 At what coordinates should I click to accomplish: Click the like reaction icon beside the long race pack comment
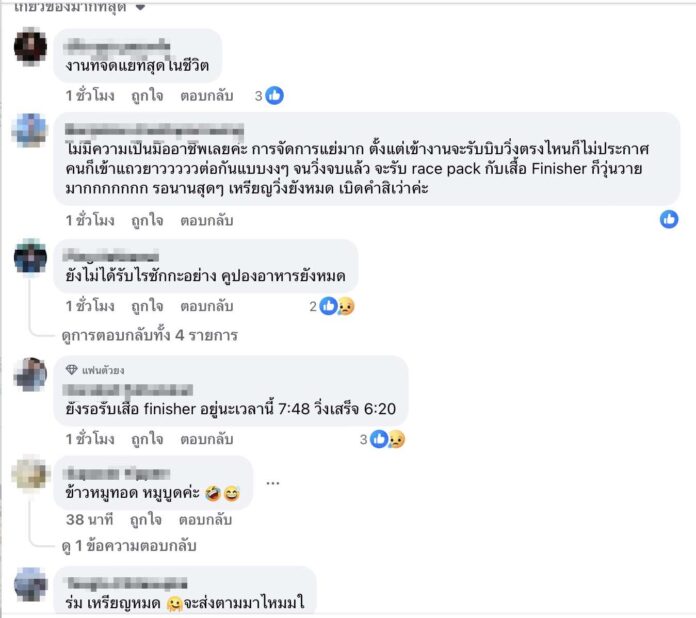[x=669, y=219]
